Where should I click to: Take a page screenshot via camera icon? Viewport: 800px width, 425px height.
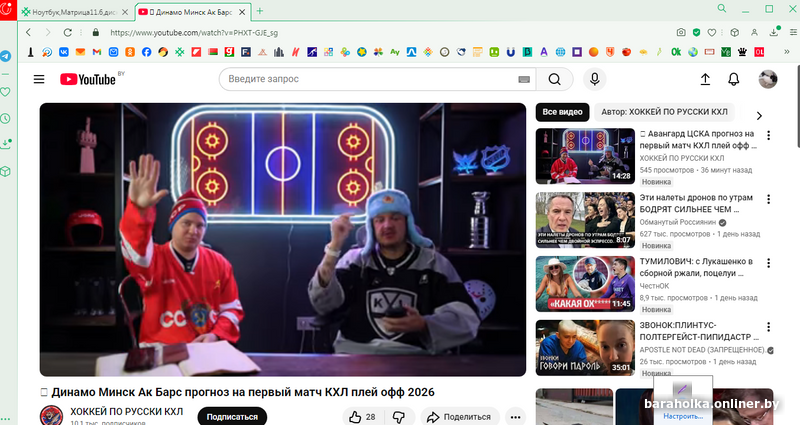click(681, 32)
